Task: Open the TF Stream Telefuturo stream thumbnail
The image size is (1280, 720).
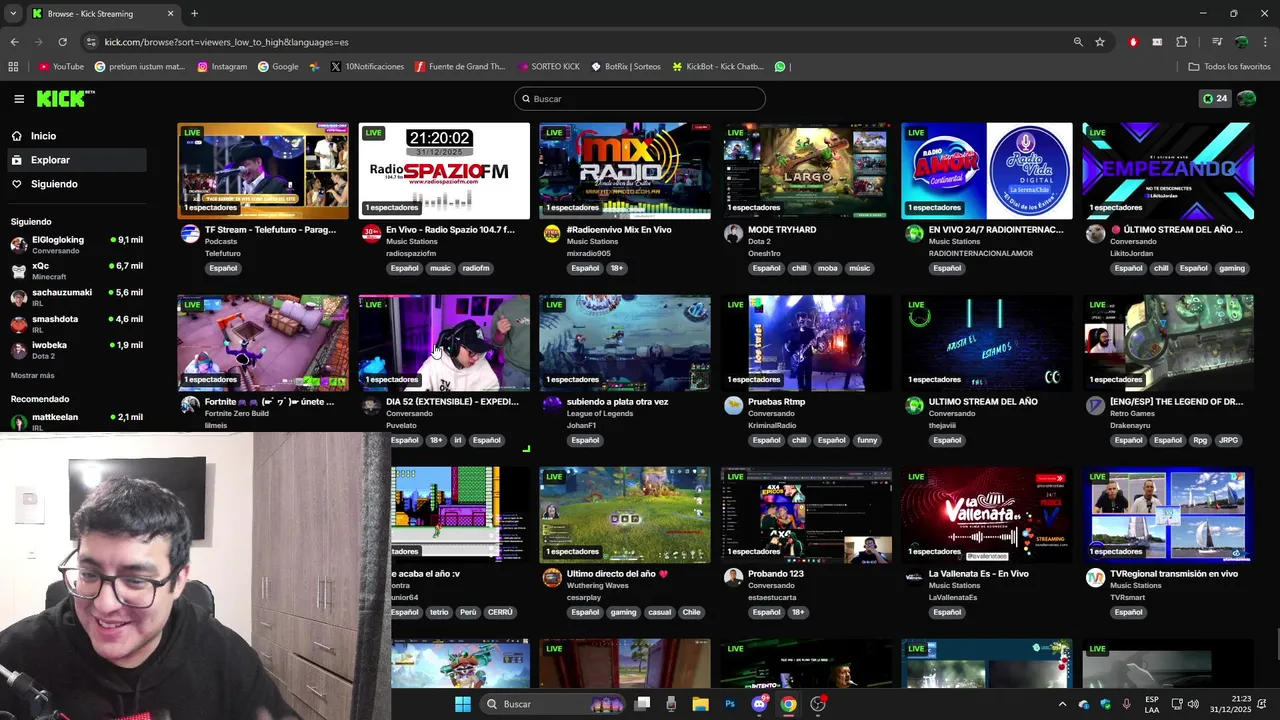Action: pyautogui.click(x=263, y=171)
